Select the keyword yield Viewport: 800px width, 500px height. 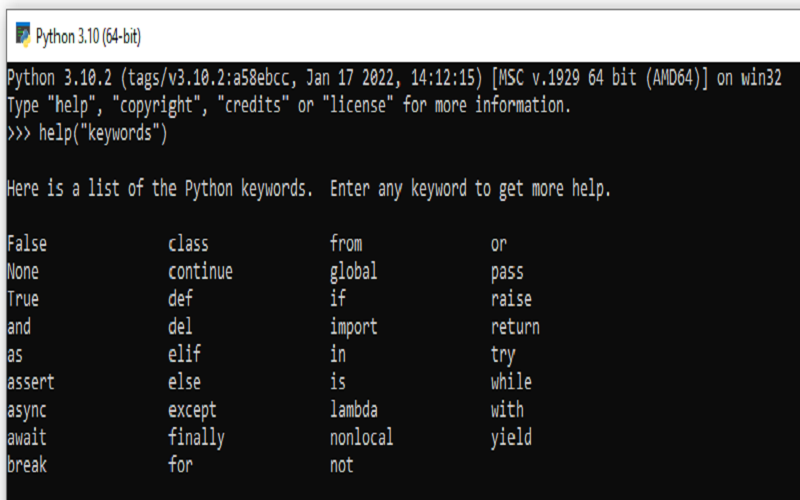coord(511,438)
